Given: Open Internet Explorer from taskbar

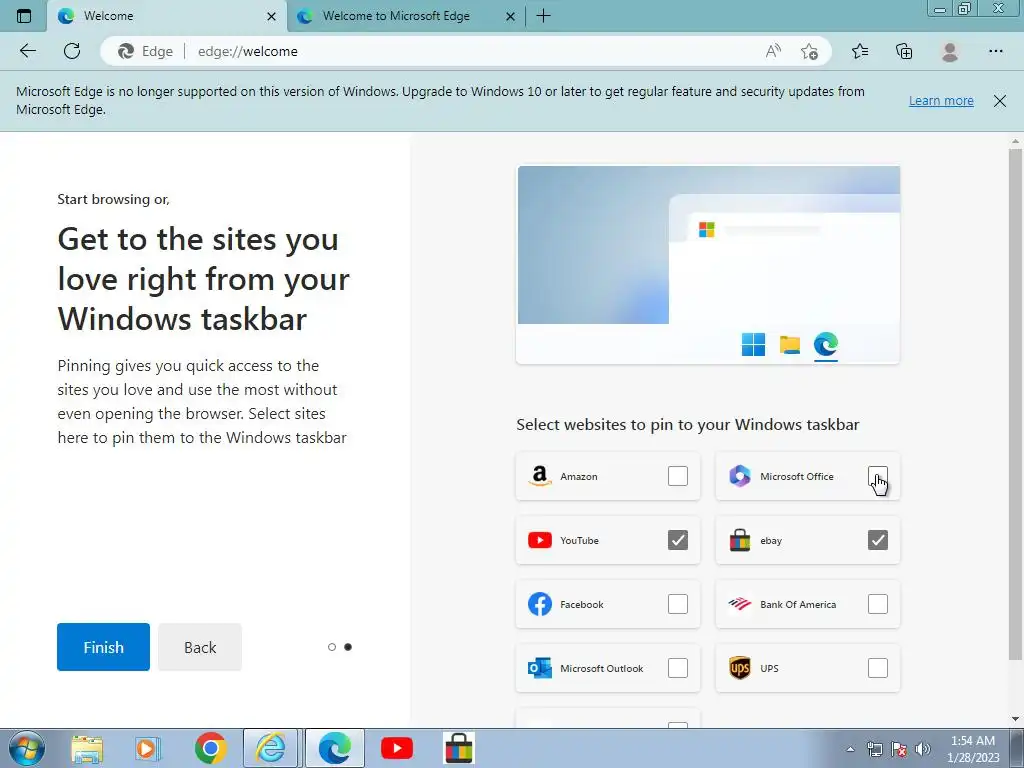Looking at the screenshot, I should [x=270, y=748].
